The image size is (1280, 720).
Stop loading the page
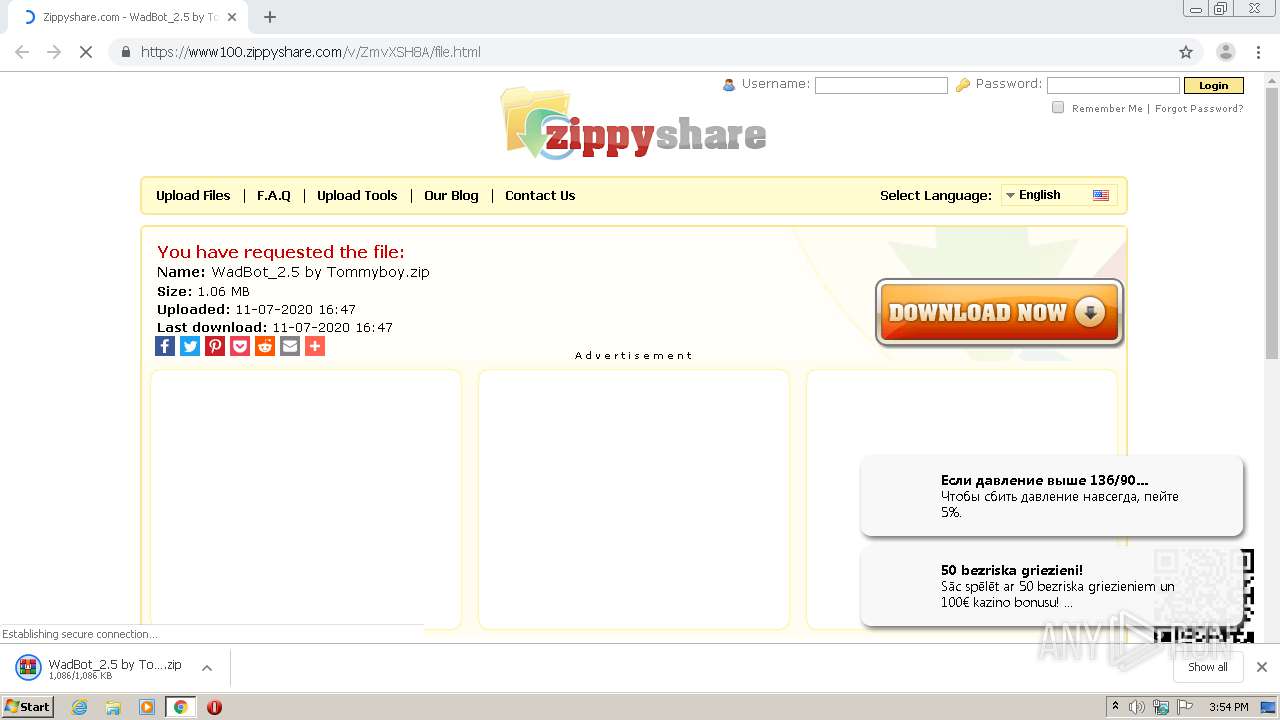point(86,52)
